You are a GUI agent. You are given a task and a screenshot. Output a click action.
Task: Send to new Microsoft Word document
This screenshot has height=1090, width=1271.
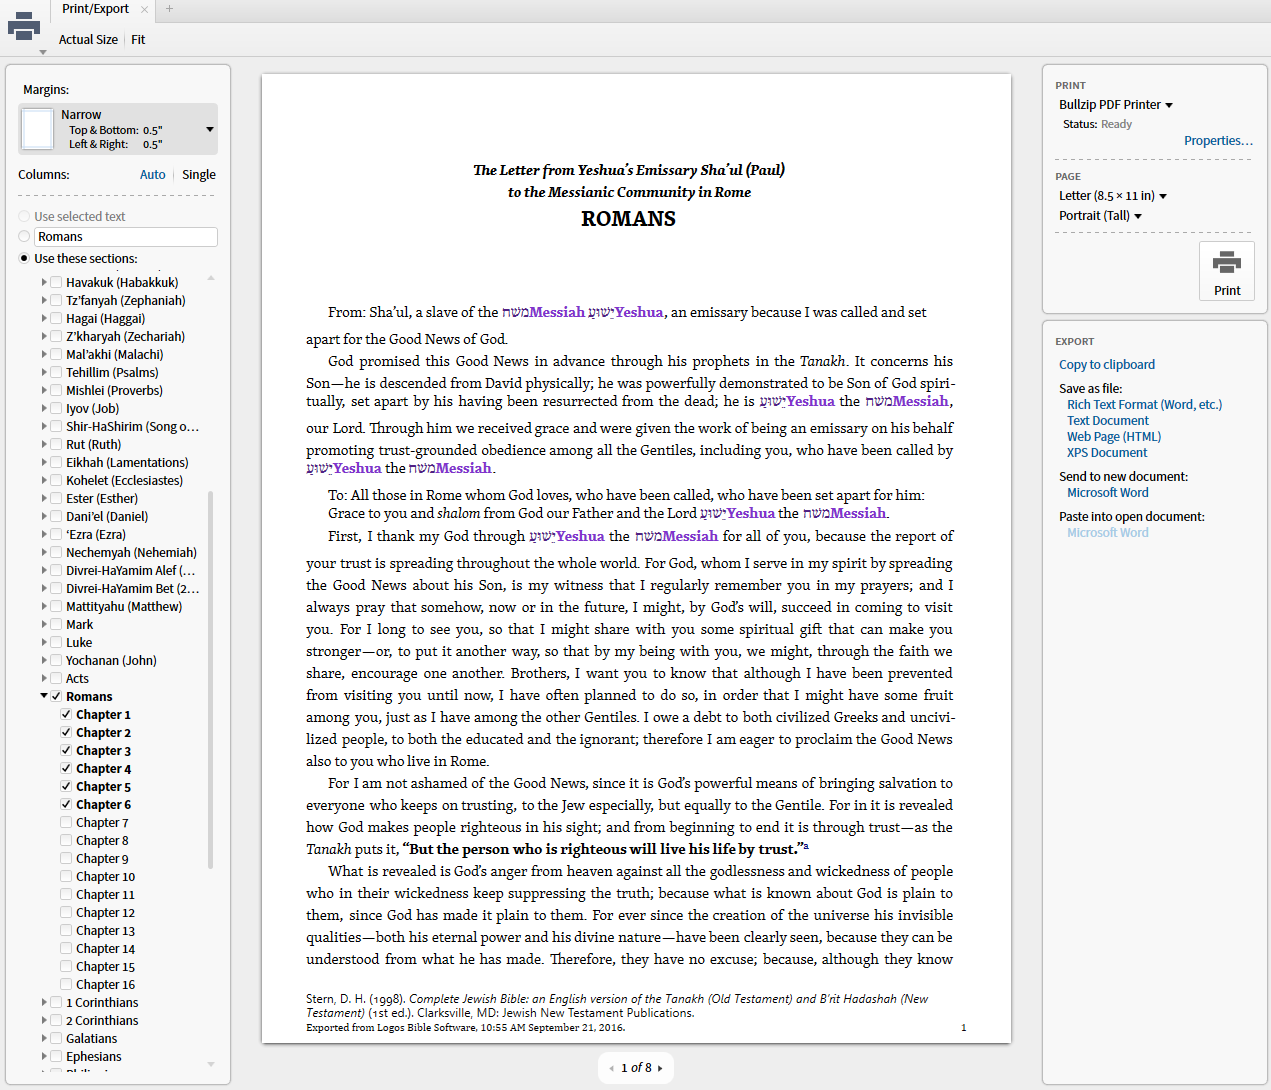point(1108,493)
